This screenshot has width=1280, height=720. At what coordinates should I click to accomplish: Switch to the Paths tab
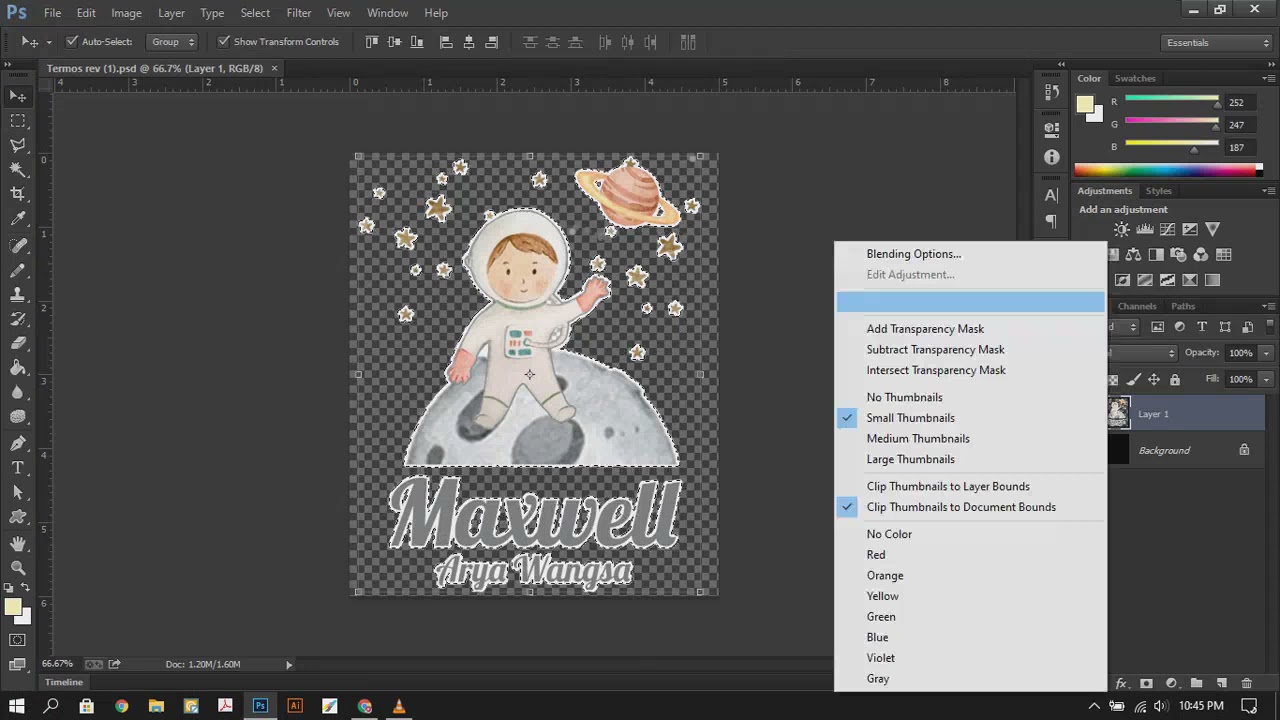[x=1183, y=306]
